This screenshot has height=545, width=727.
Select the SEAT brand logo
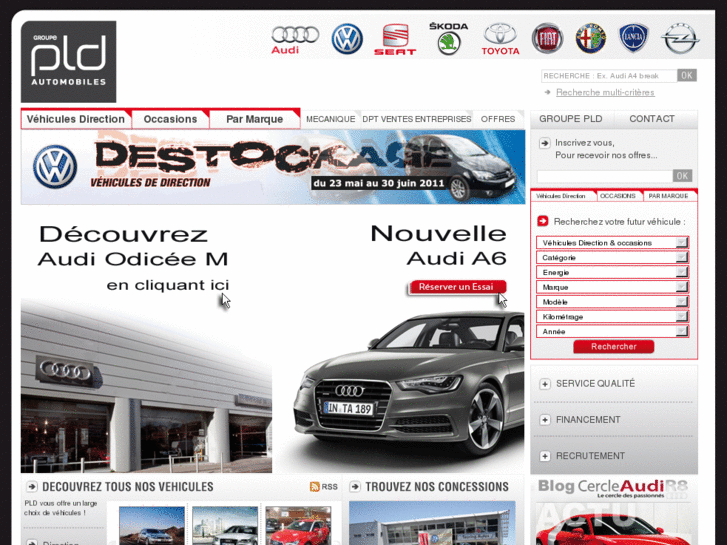pyautogui.click(x=395, y=39)
